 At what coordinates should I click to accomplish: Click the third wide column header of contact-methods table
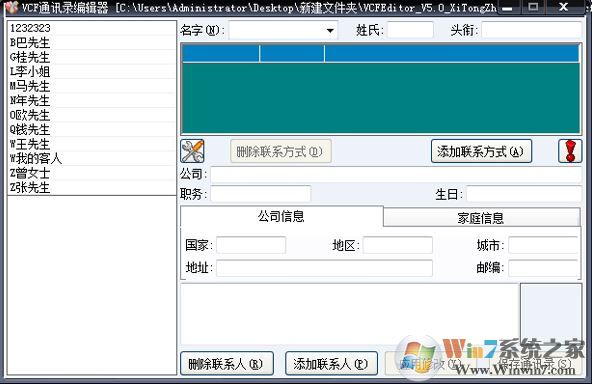coord(452,53)
